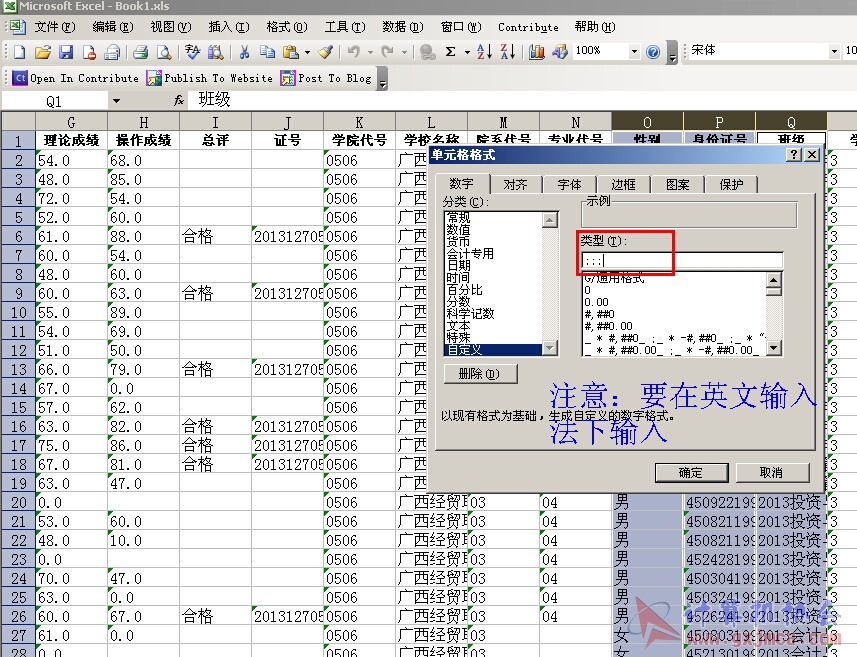This screenshot has height=657, width=857.
Task: Choose the 0.00 format type
Action: click(x=674, y=302)
